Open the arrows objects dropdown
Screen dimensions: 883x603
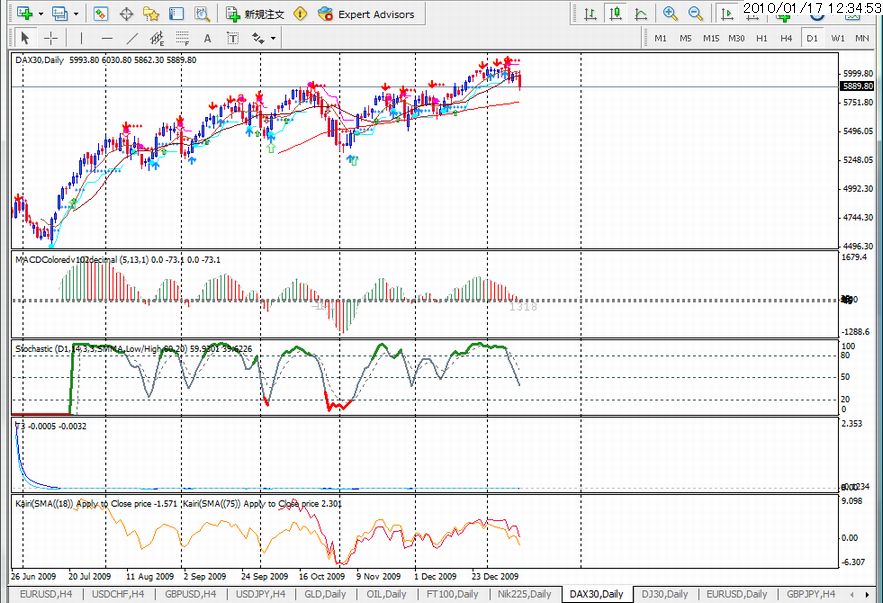[273, 38]
